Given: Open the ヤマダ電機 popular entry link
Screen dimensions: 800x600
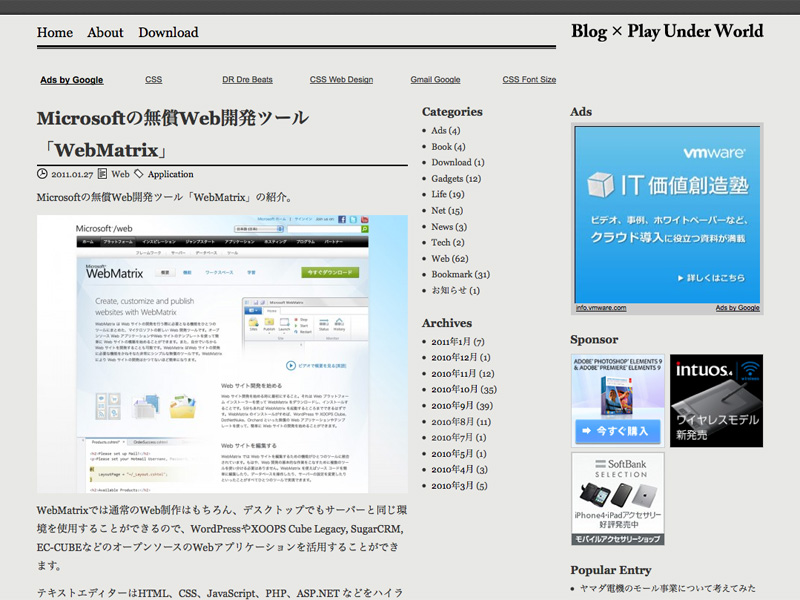Looking at the screenshot, I should click(x=667, y=588).
